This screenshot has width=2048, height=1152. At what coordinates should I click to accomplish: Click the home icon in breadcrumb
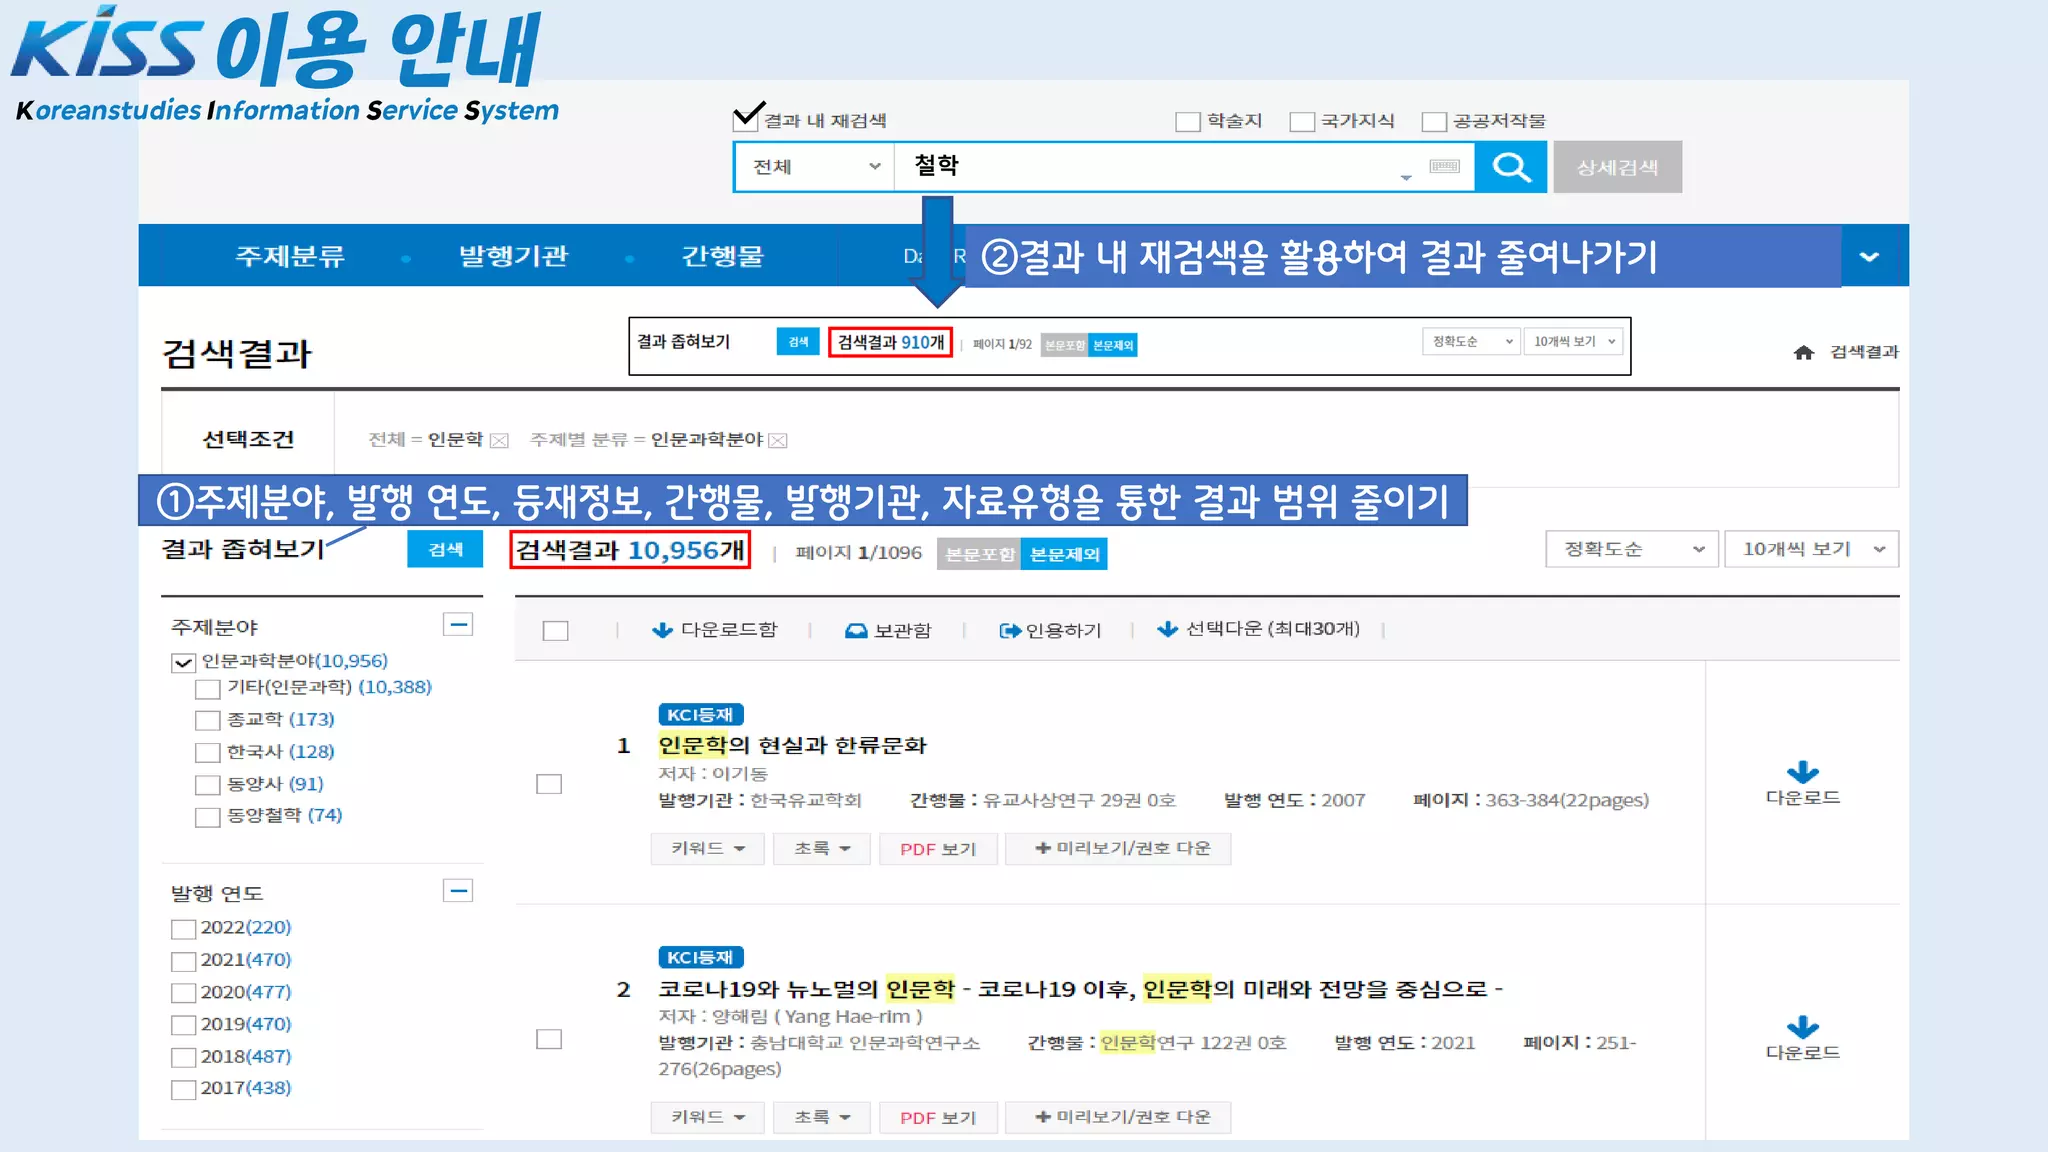pos(1803,352)
